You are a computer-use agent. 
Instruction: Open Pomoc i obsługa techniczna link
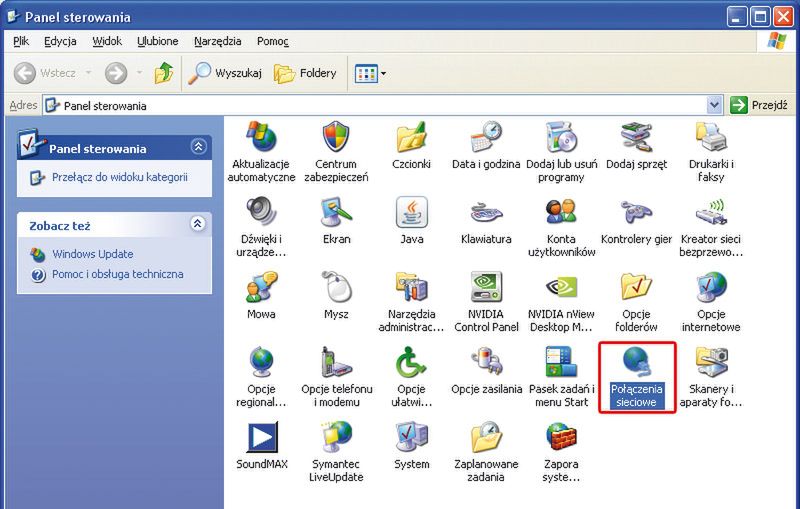tap(117, 274)
